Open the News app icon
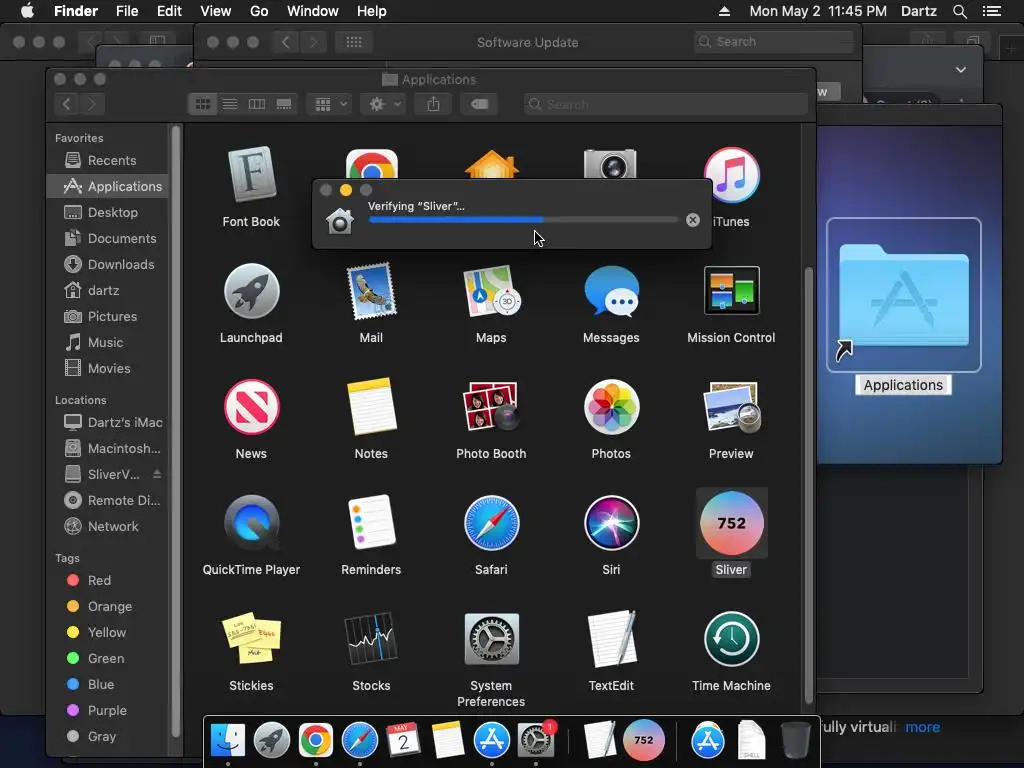The width and height of the screenshot is (1024, 768). tap(251, 407)
